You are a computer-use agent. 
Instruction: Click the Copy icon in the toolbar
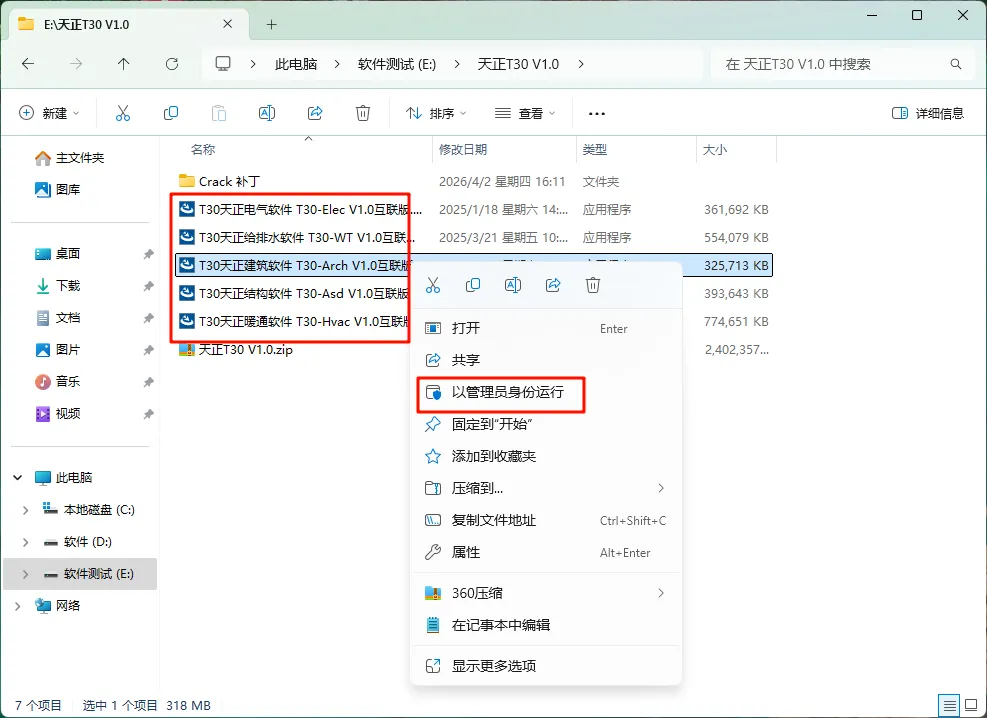click(x=171, y=113)
